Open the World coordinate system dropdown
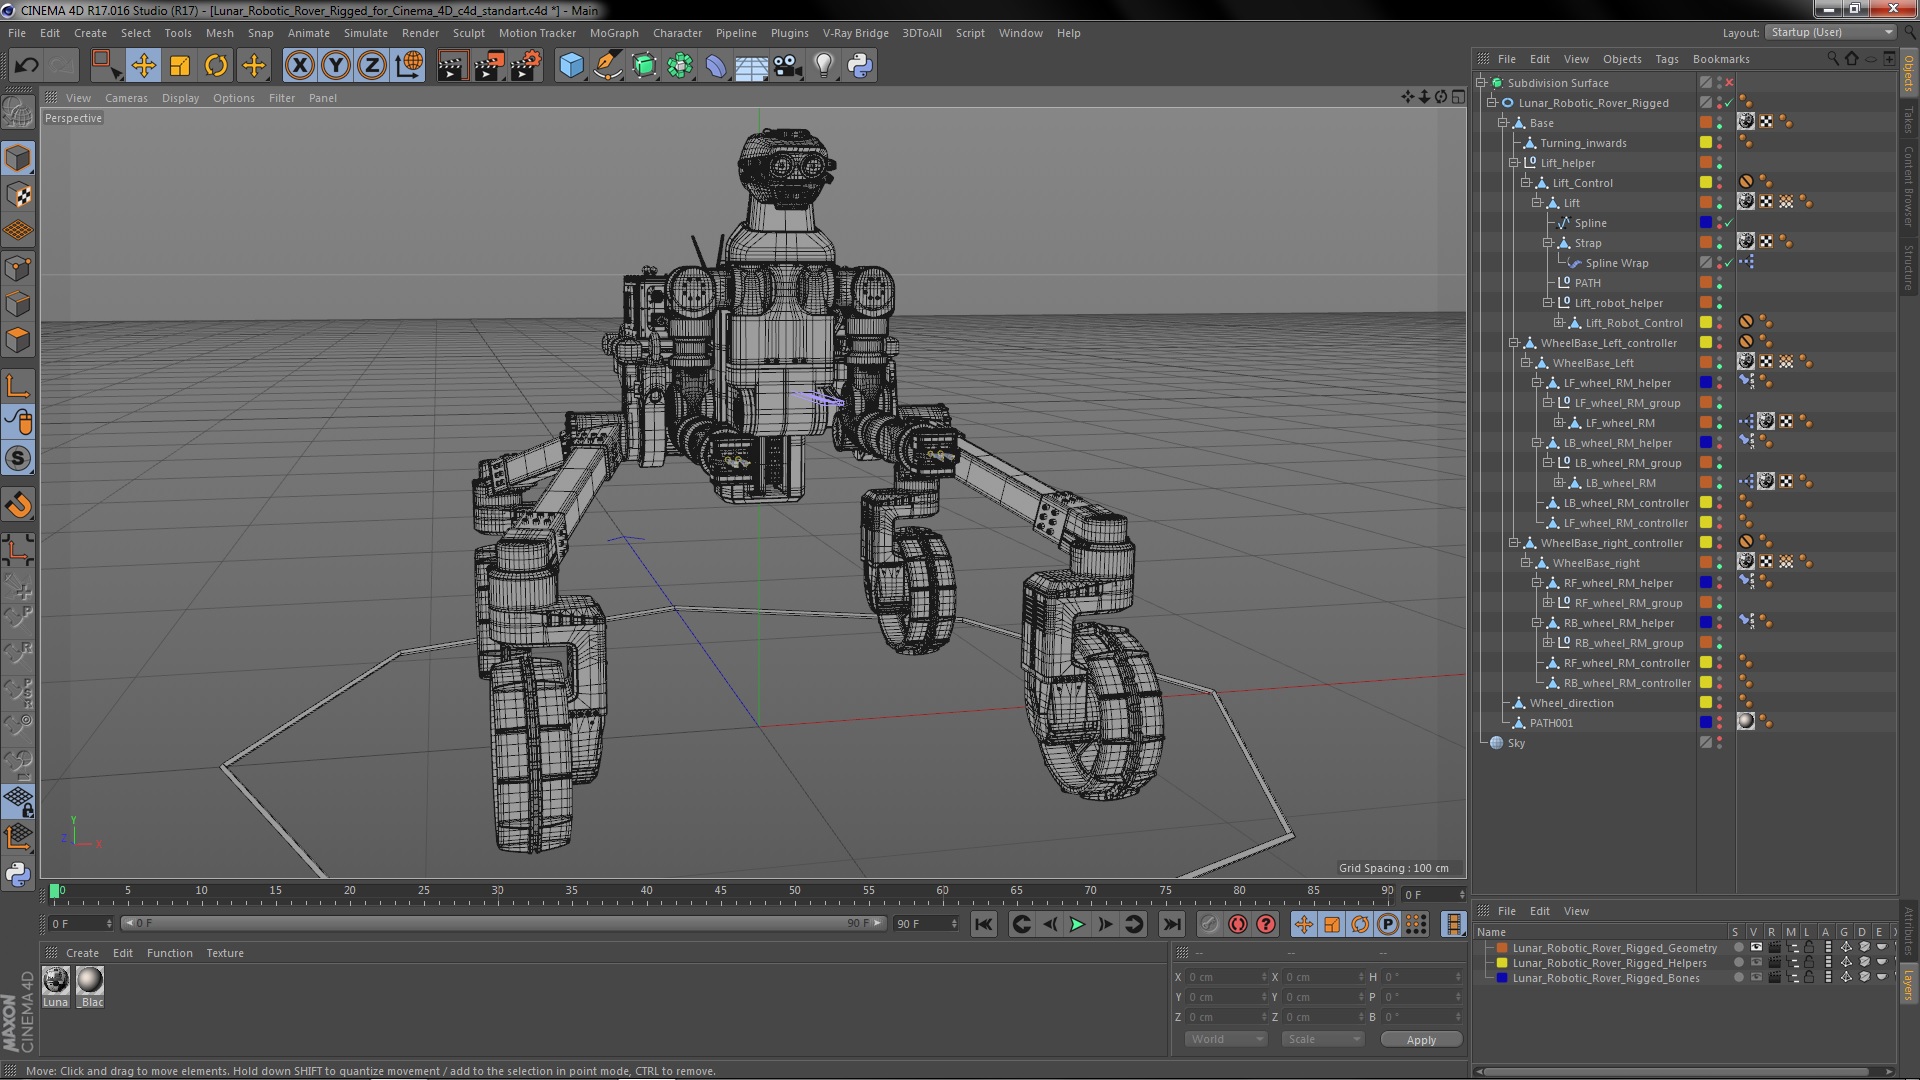Screen dimensions: 1920x1080 point(1226,1039)
